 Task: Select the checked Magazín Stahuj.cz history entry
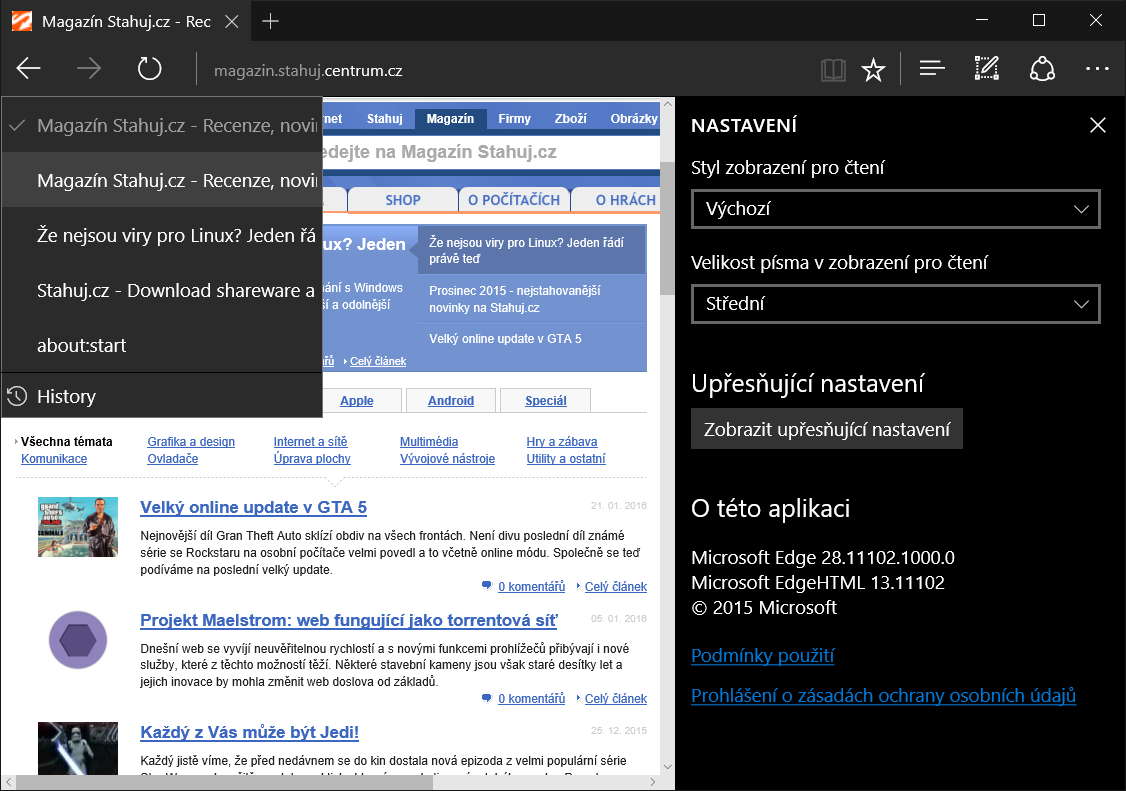(162, 125)
